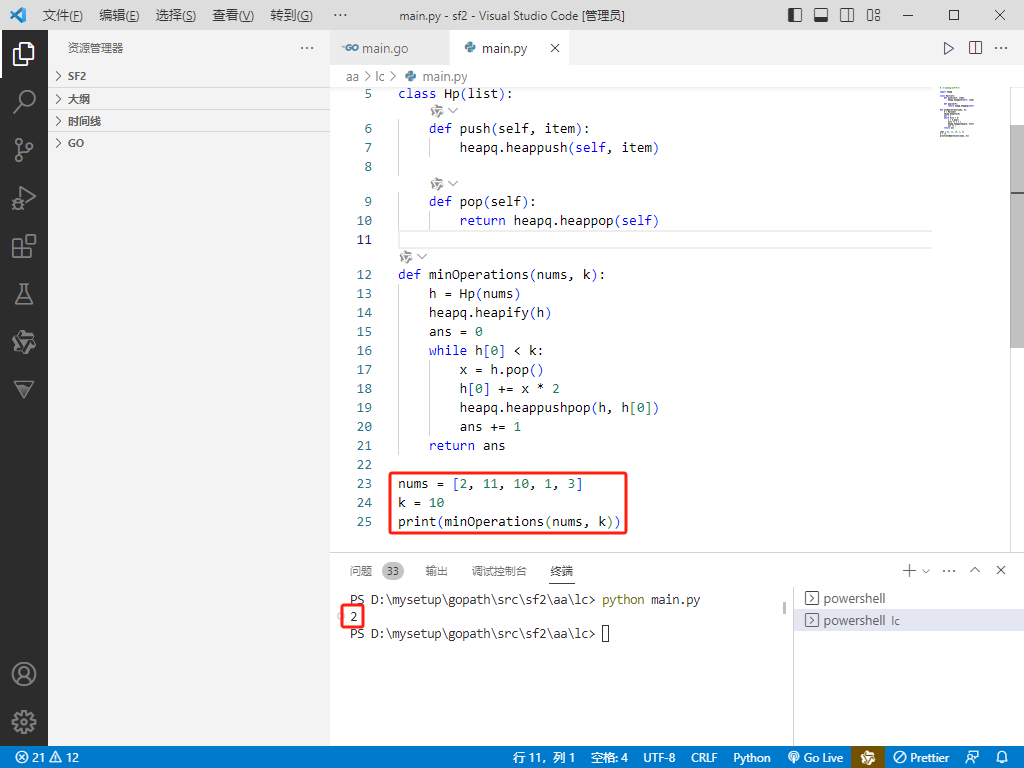Click the errors and warnings status bar item
1024x768 pixels.
[47, 758]
